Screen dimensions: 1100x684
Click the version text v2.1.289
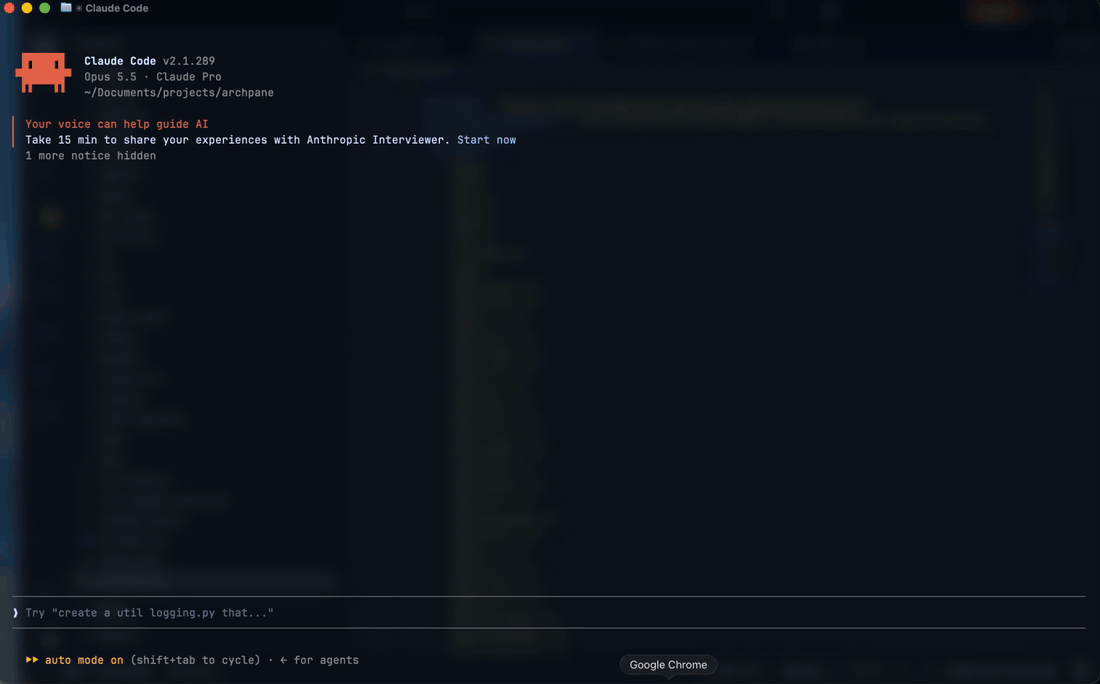click(x=189, y=61)
